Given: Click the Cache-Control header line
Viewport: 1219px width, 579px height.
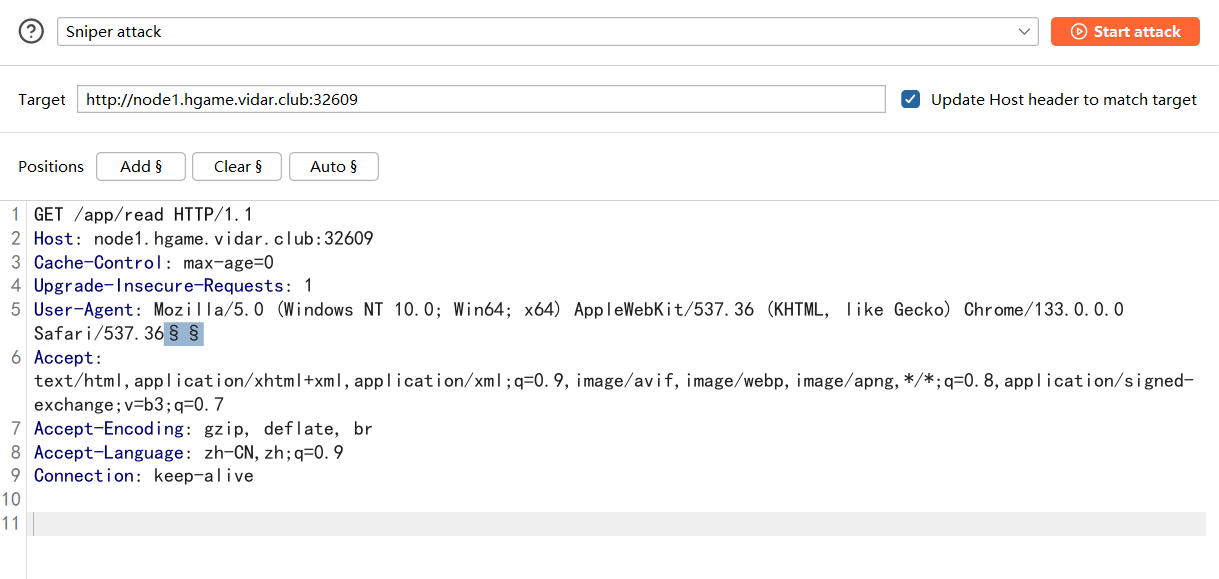Looking at the screenshot, I should click(153, 263).
